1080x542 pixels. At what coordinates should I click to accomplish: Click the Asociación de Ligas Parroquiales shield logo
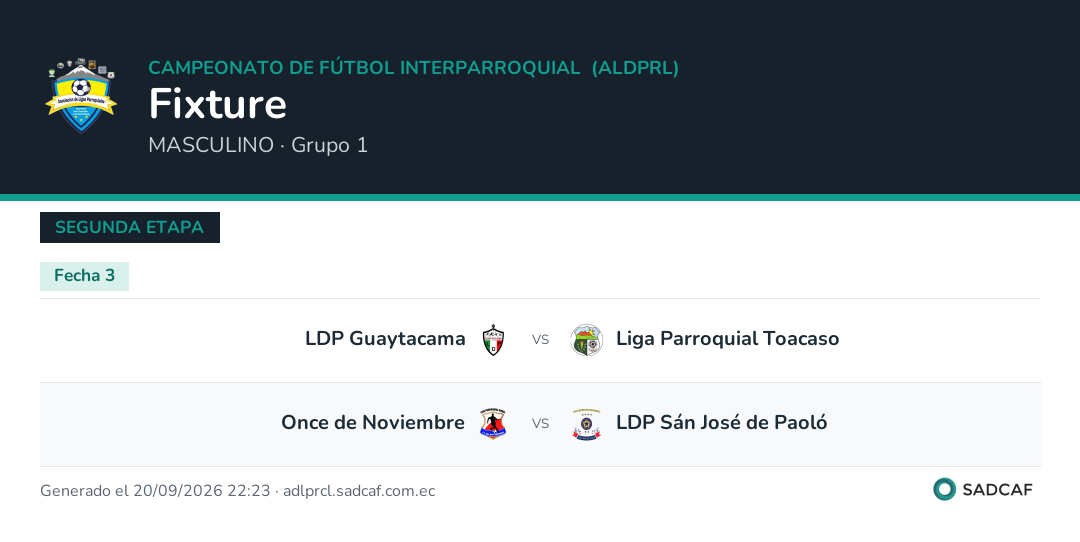click(x=81, y=96)
